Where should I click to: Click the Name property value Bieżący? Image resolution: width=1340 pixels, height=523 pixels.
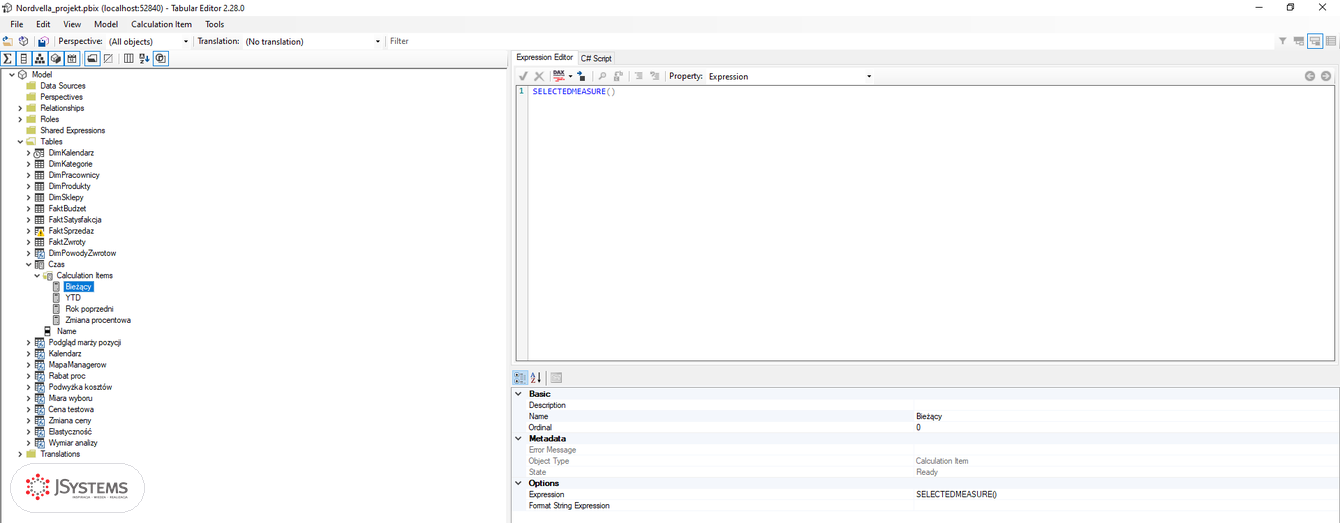click(929, 416)
